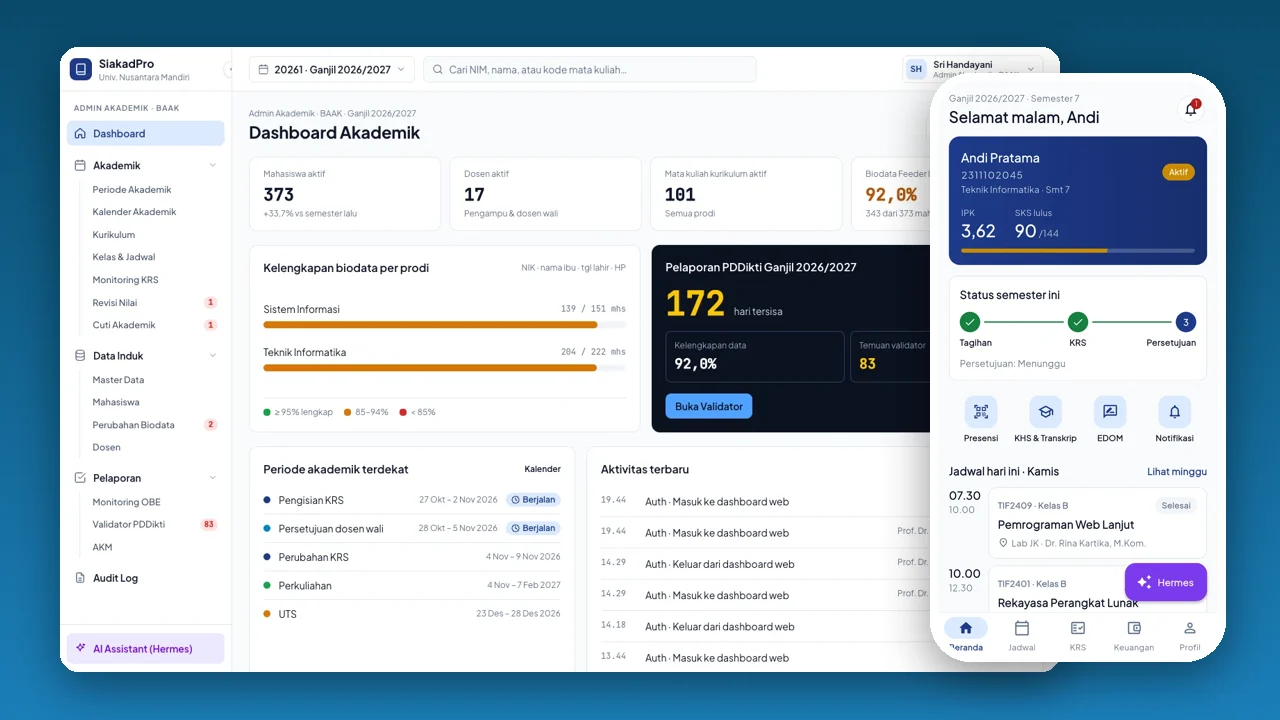This screenshot has height=720, width=1280.
Task: Switch to the Keuangan tab in mobile app
Action: (x=1134, y=635)
